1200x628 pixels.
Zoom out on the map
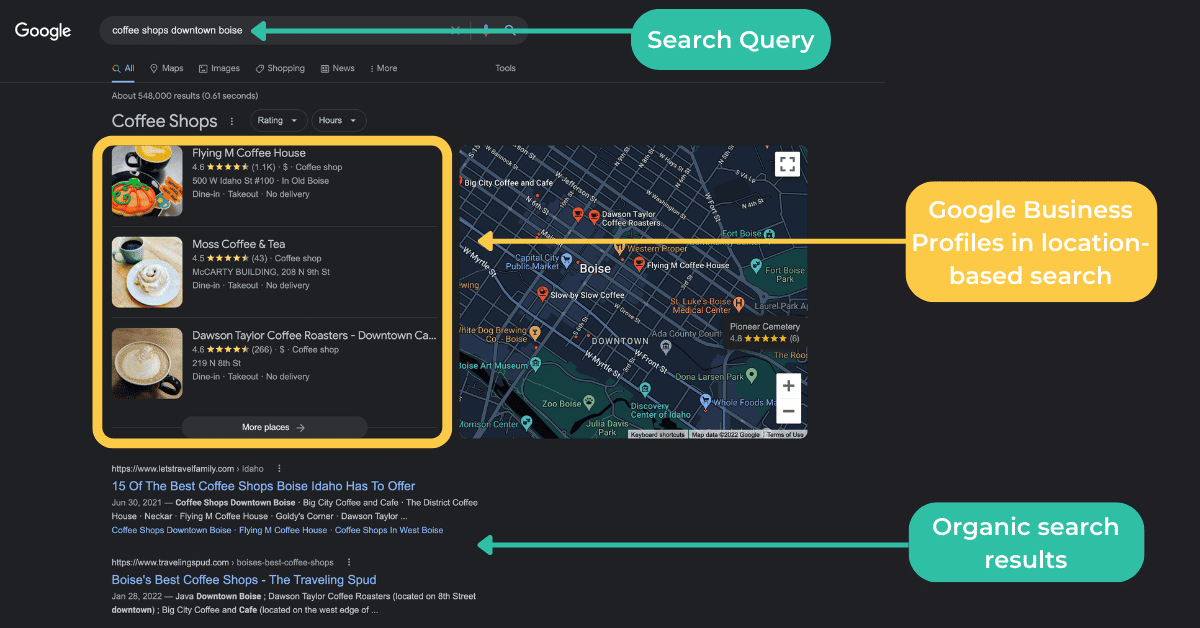click(x=789, y=411)
